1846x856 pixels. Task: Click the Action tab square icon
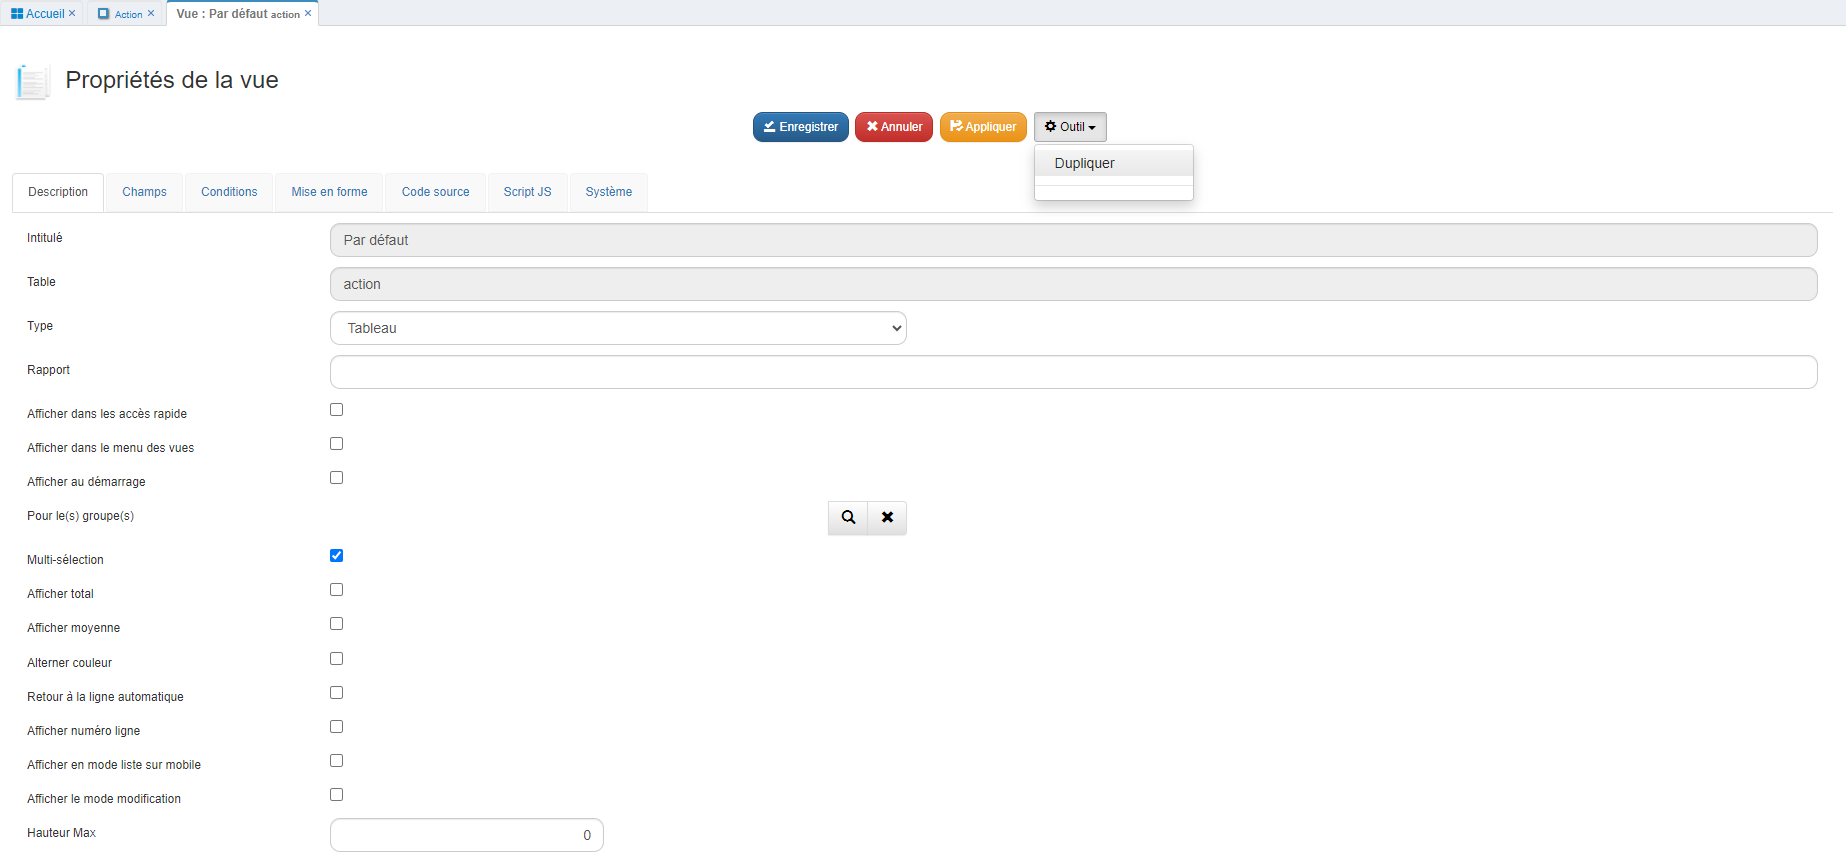(103, 14)
